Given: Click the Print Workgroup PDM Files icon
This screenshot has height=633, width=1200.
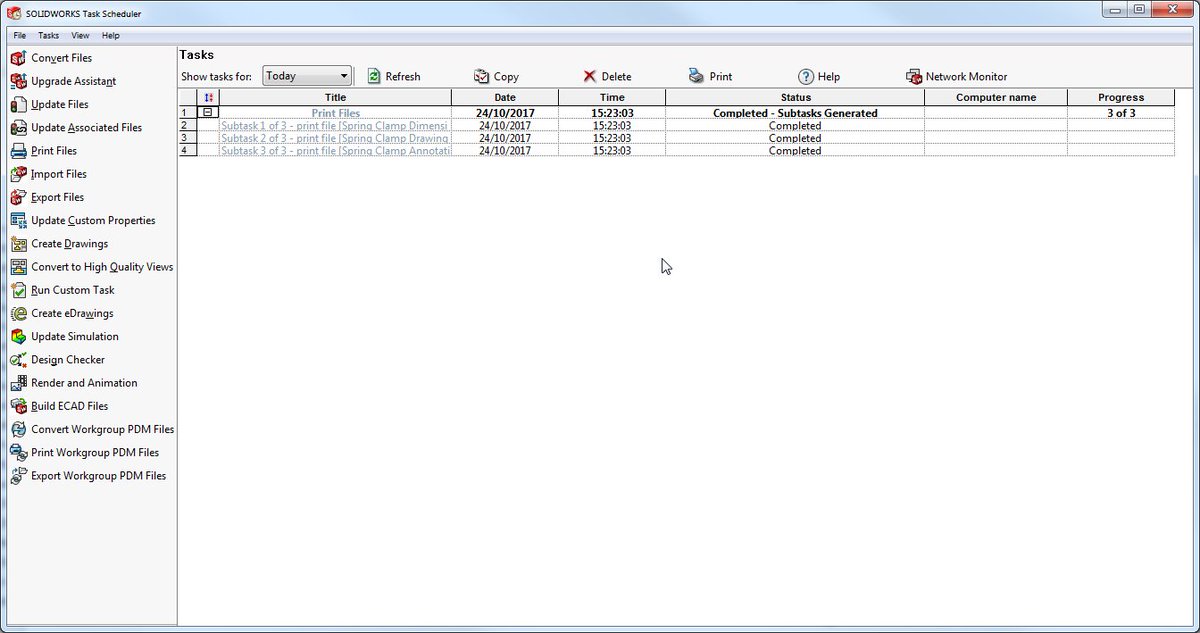Looking at the screenshot, I should tap(18, 452).
